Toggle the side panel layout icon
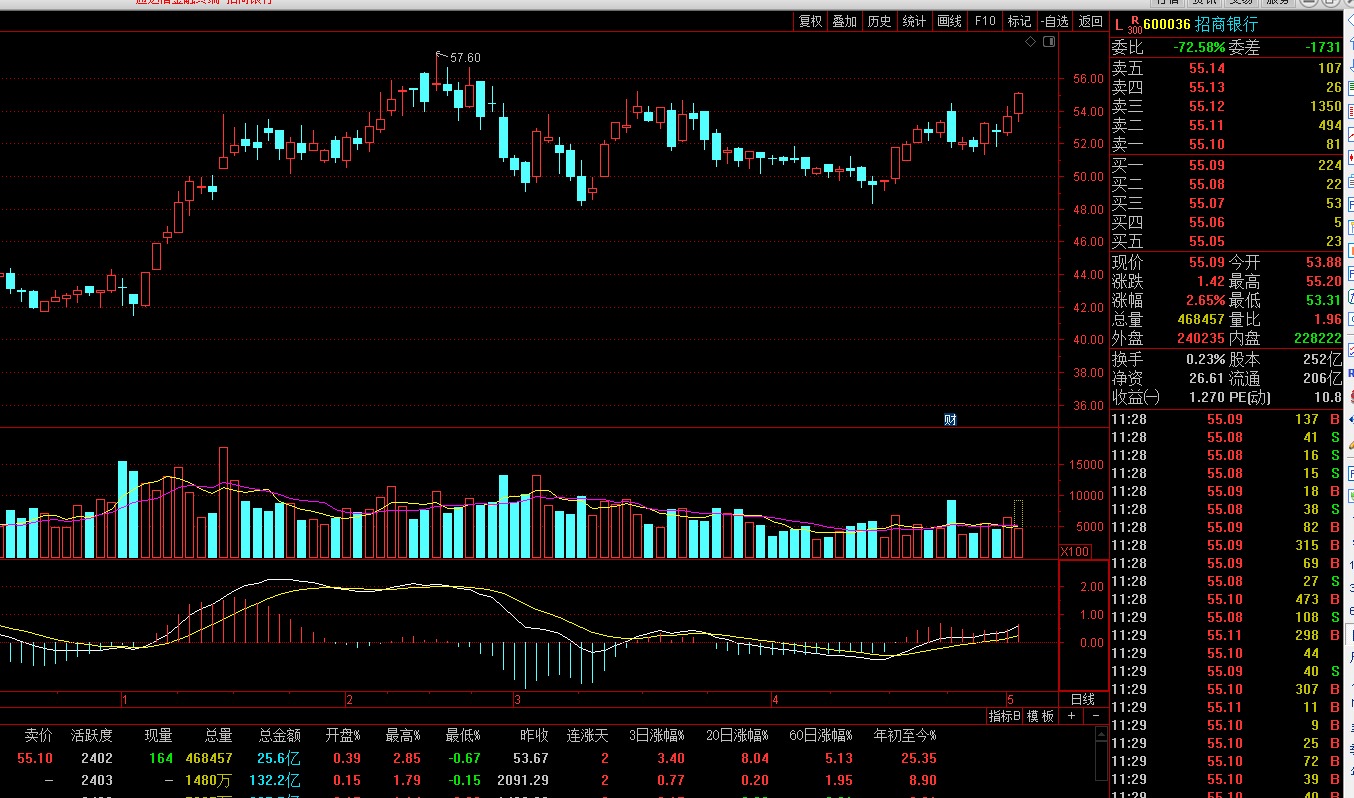Viewport: 1354px width, 798px height. (1049, 42)
